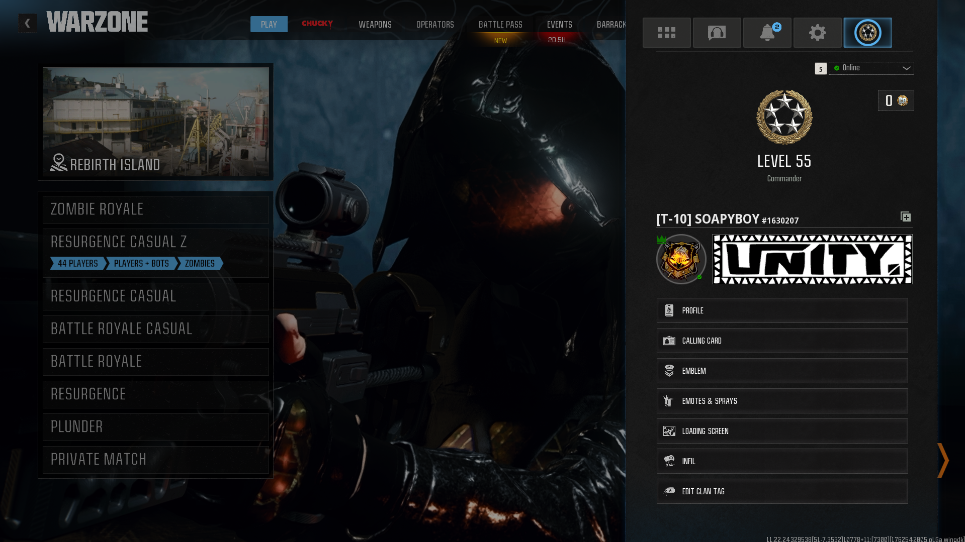This screenshot has height=542, width=965.
Task: Select Plunder mode
Action: tap(156, 426)
